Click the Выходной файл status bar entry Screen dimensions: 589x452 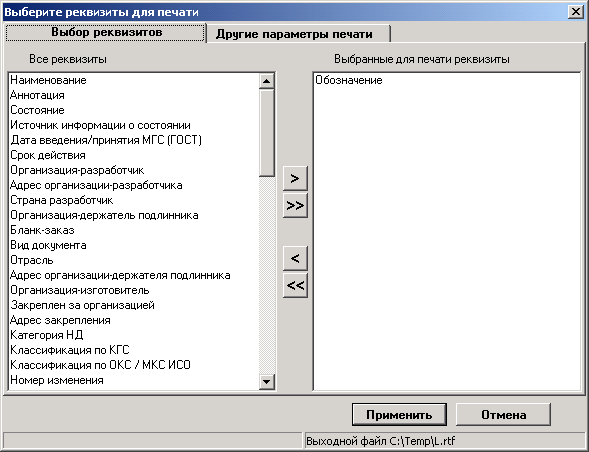(x=444, y=440)
